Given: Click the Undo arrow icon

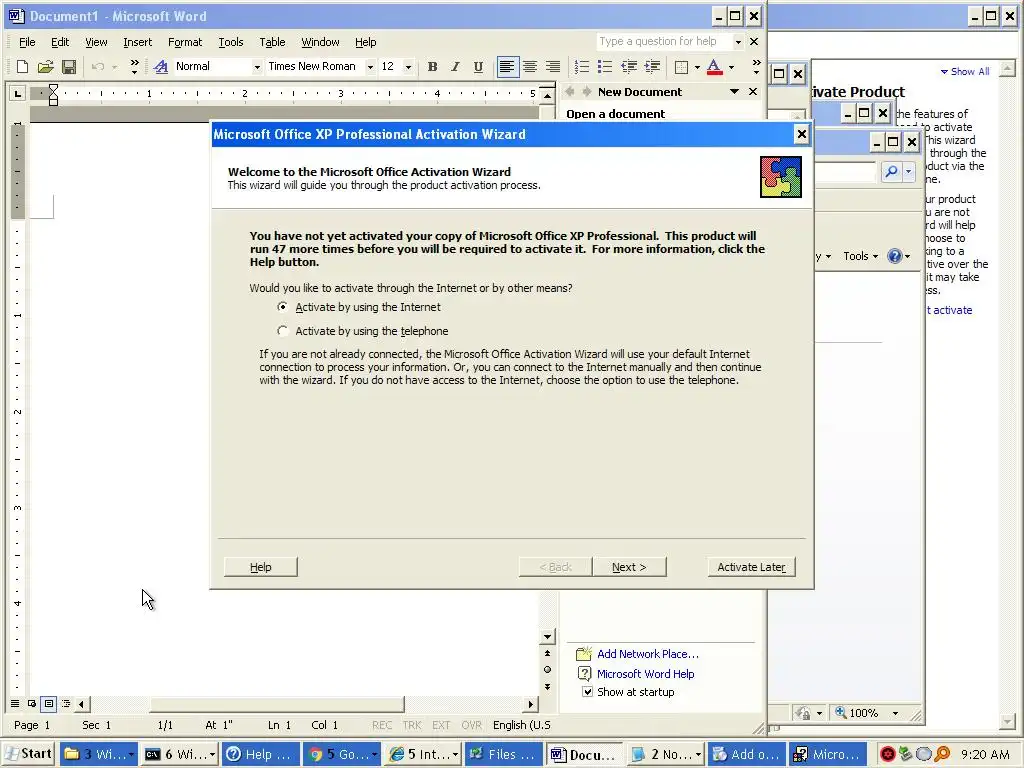Looking at the screenshot, I should point(98,67).
